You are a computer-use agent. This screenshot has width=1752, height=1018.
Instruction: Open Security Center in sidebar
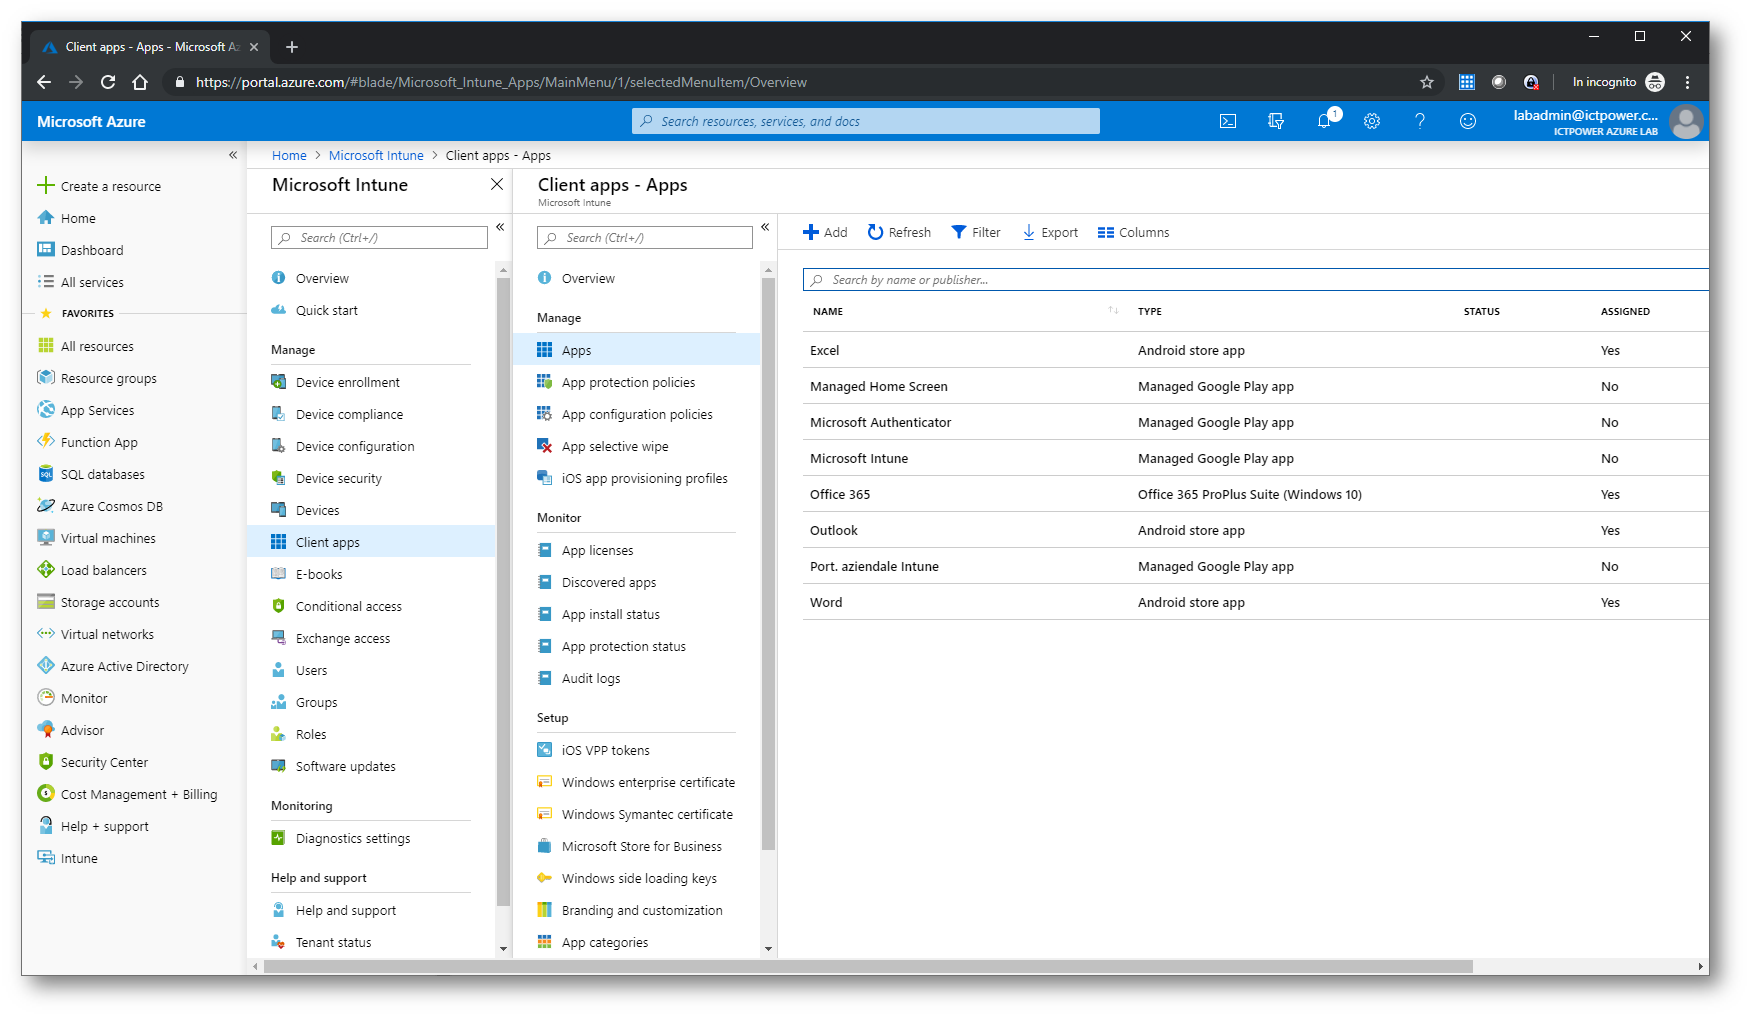tap(92, 762)
